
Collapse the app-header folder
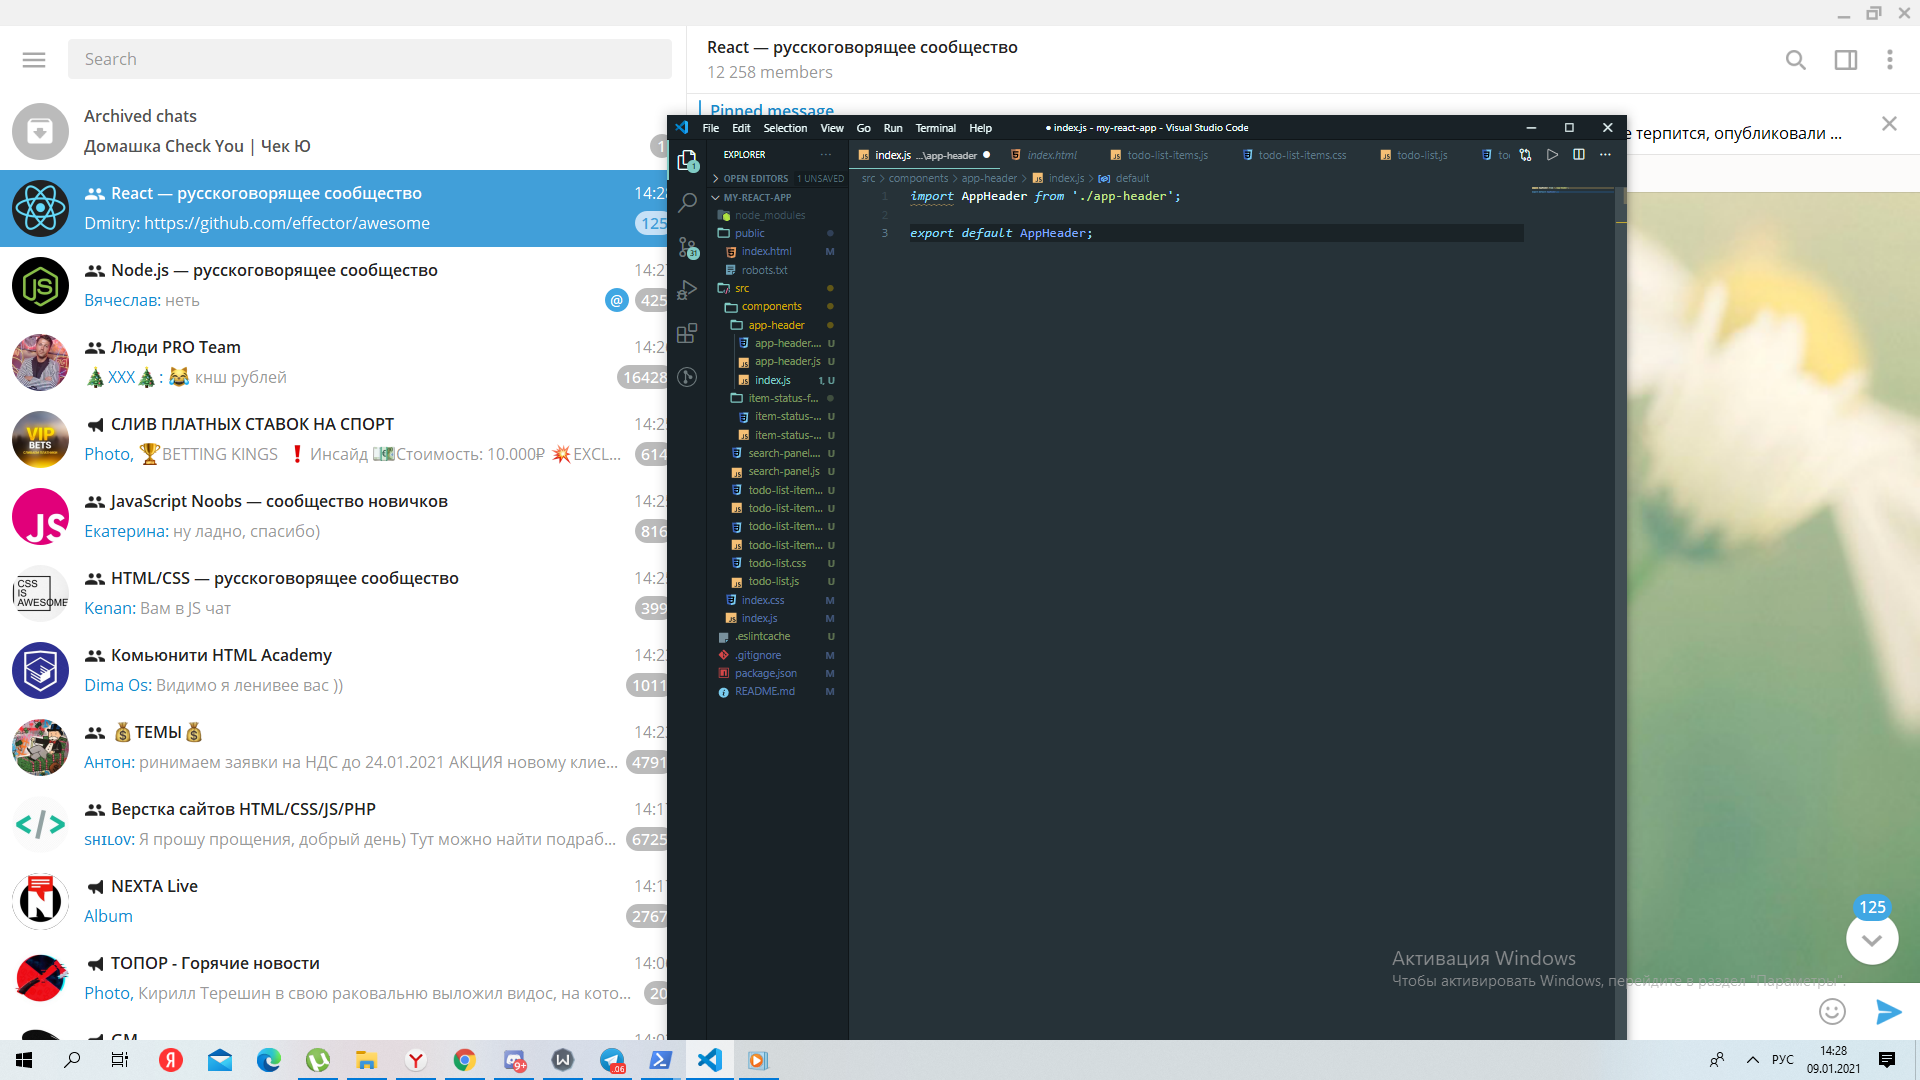tap(778, 325)
